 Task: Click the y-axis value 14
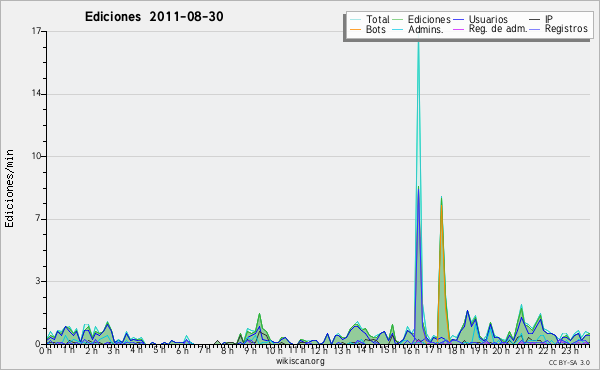click(37, 94)
